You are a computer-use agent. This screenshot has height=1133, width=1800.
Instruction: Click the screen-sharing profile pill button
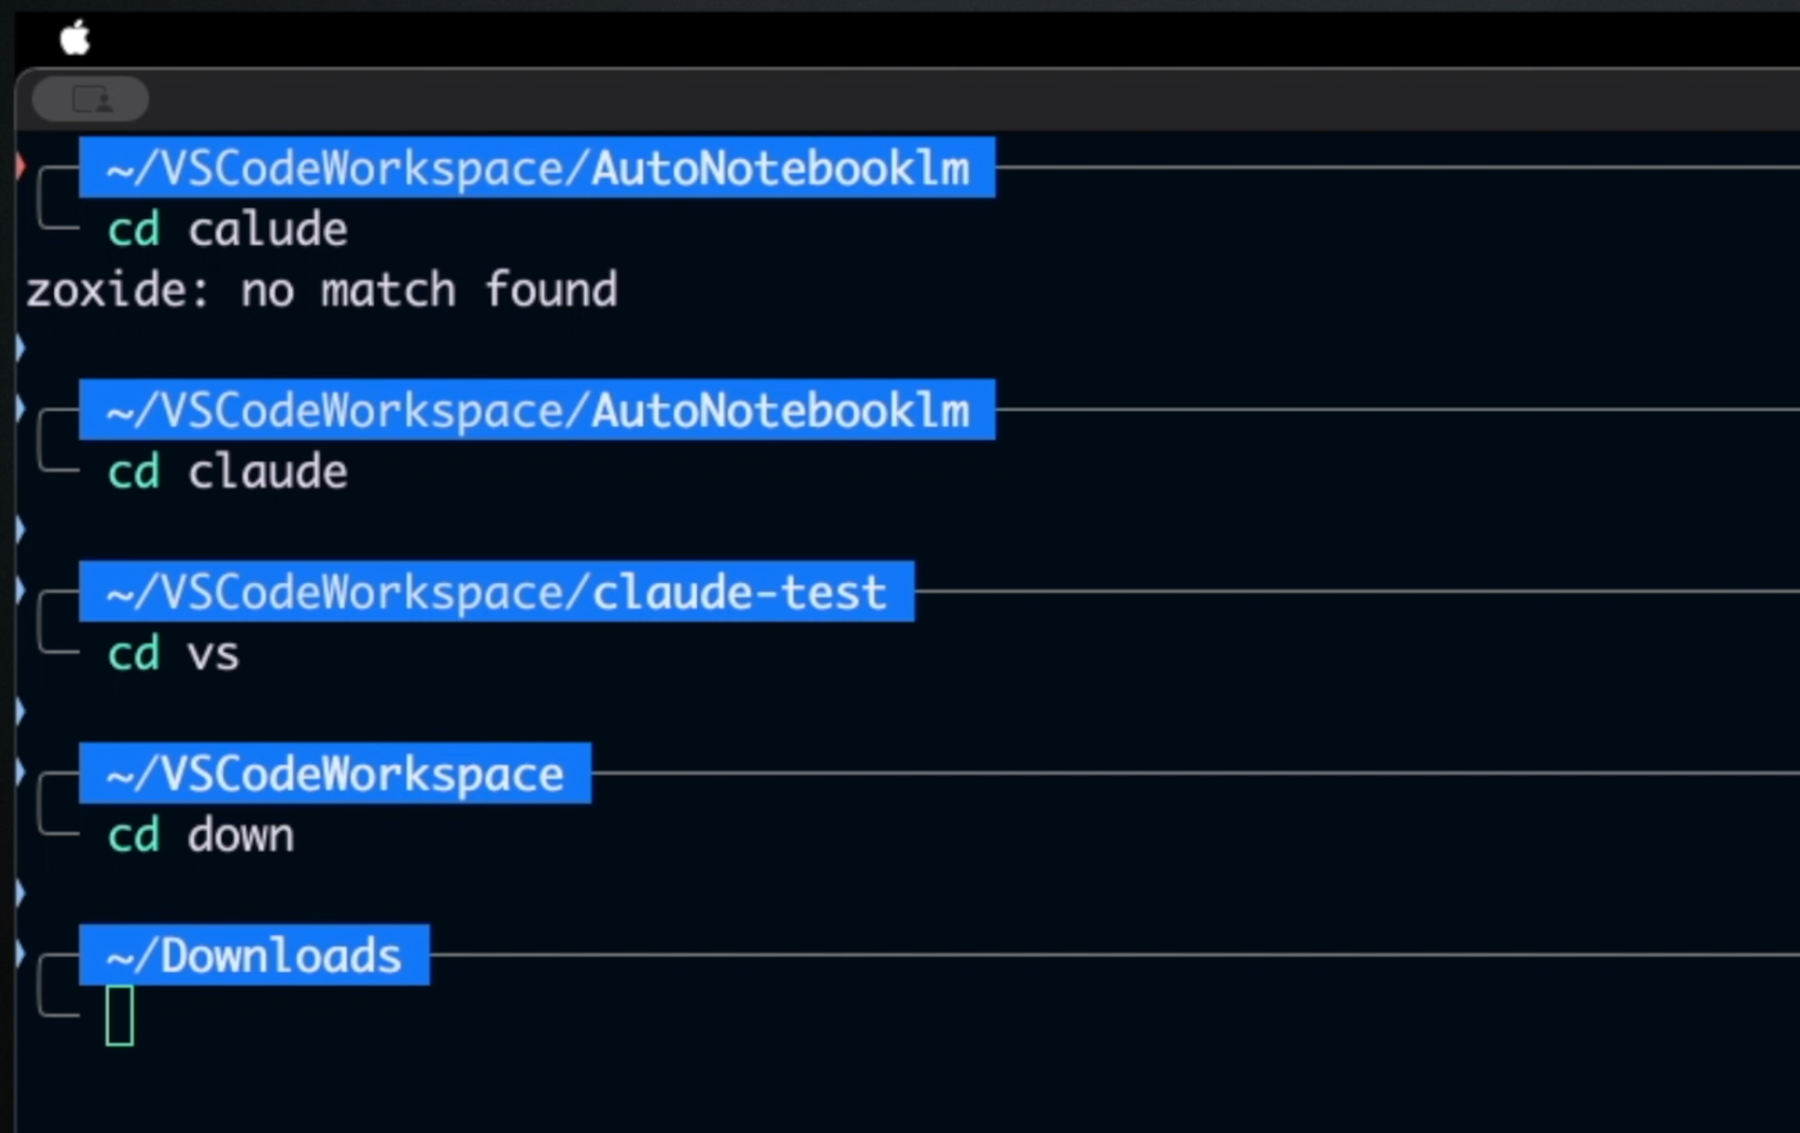pyautogui.click(x=91, y=99)
